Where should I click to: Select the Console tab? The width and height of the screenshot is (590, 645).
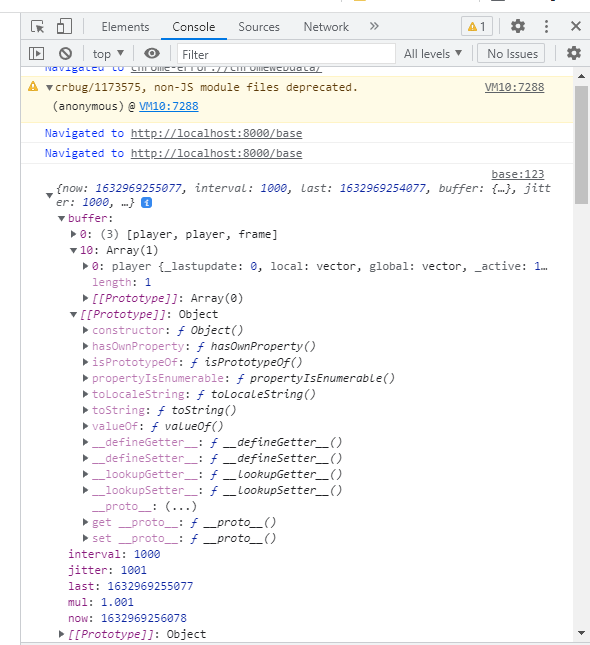(x=193, y=27)
